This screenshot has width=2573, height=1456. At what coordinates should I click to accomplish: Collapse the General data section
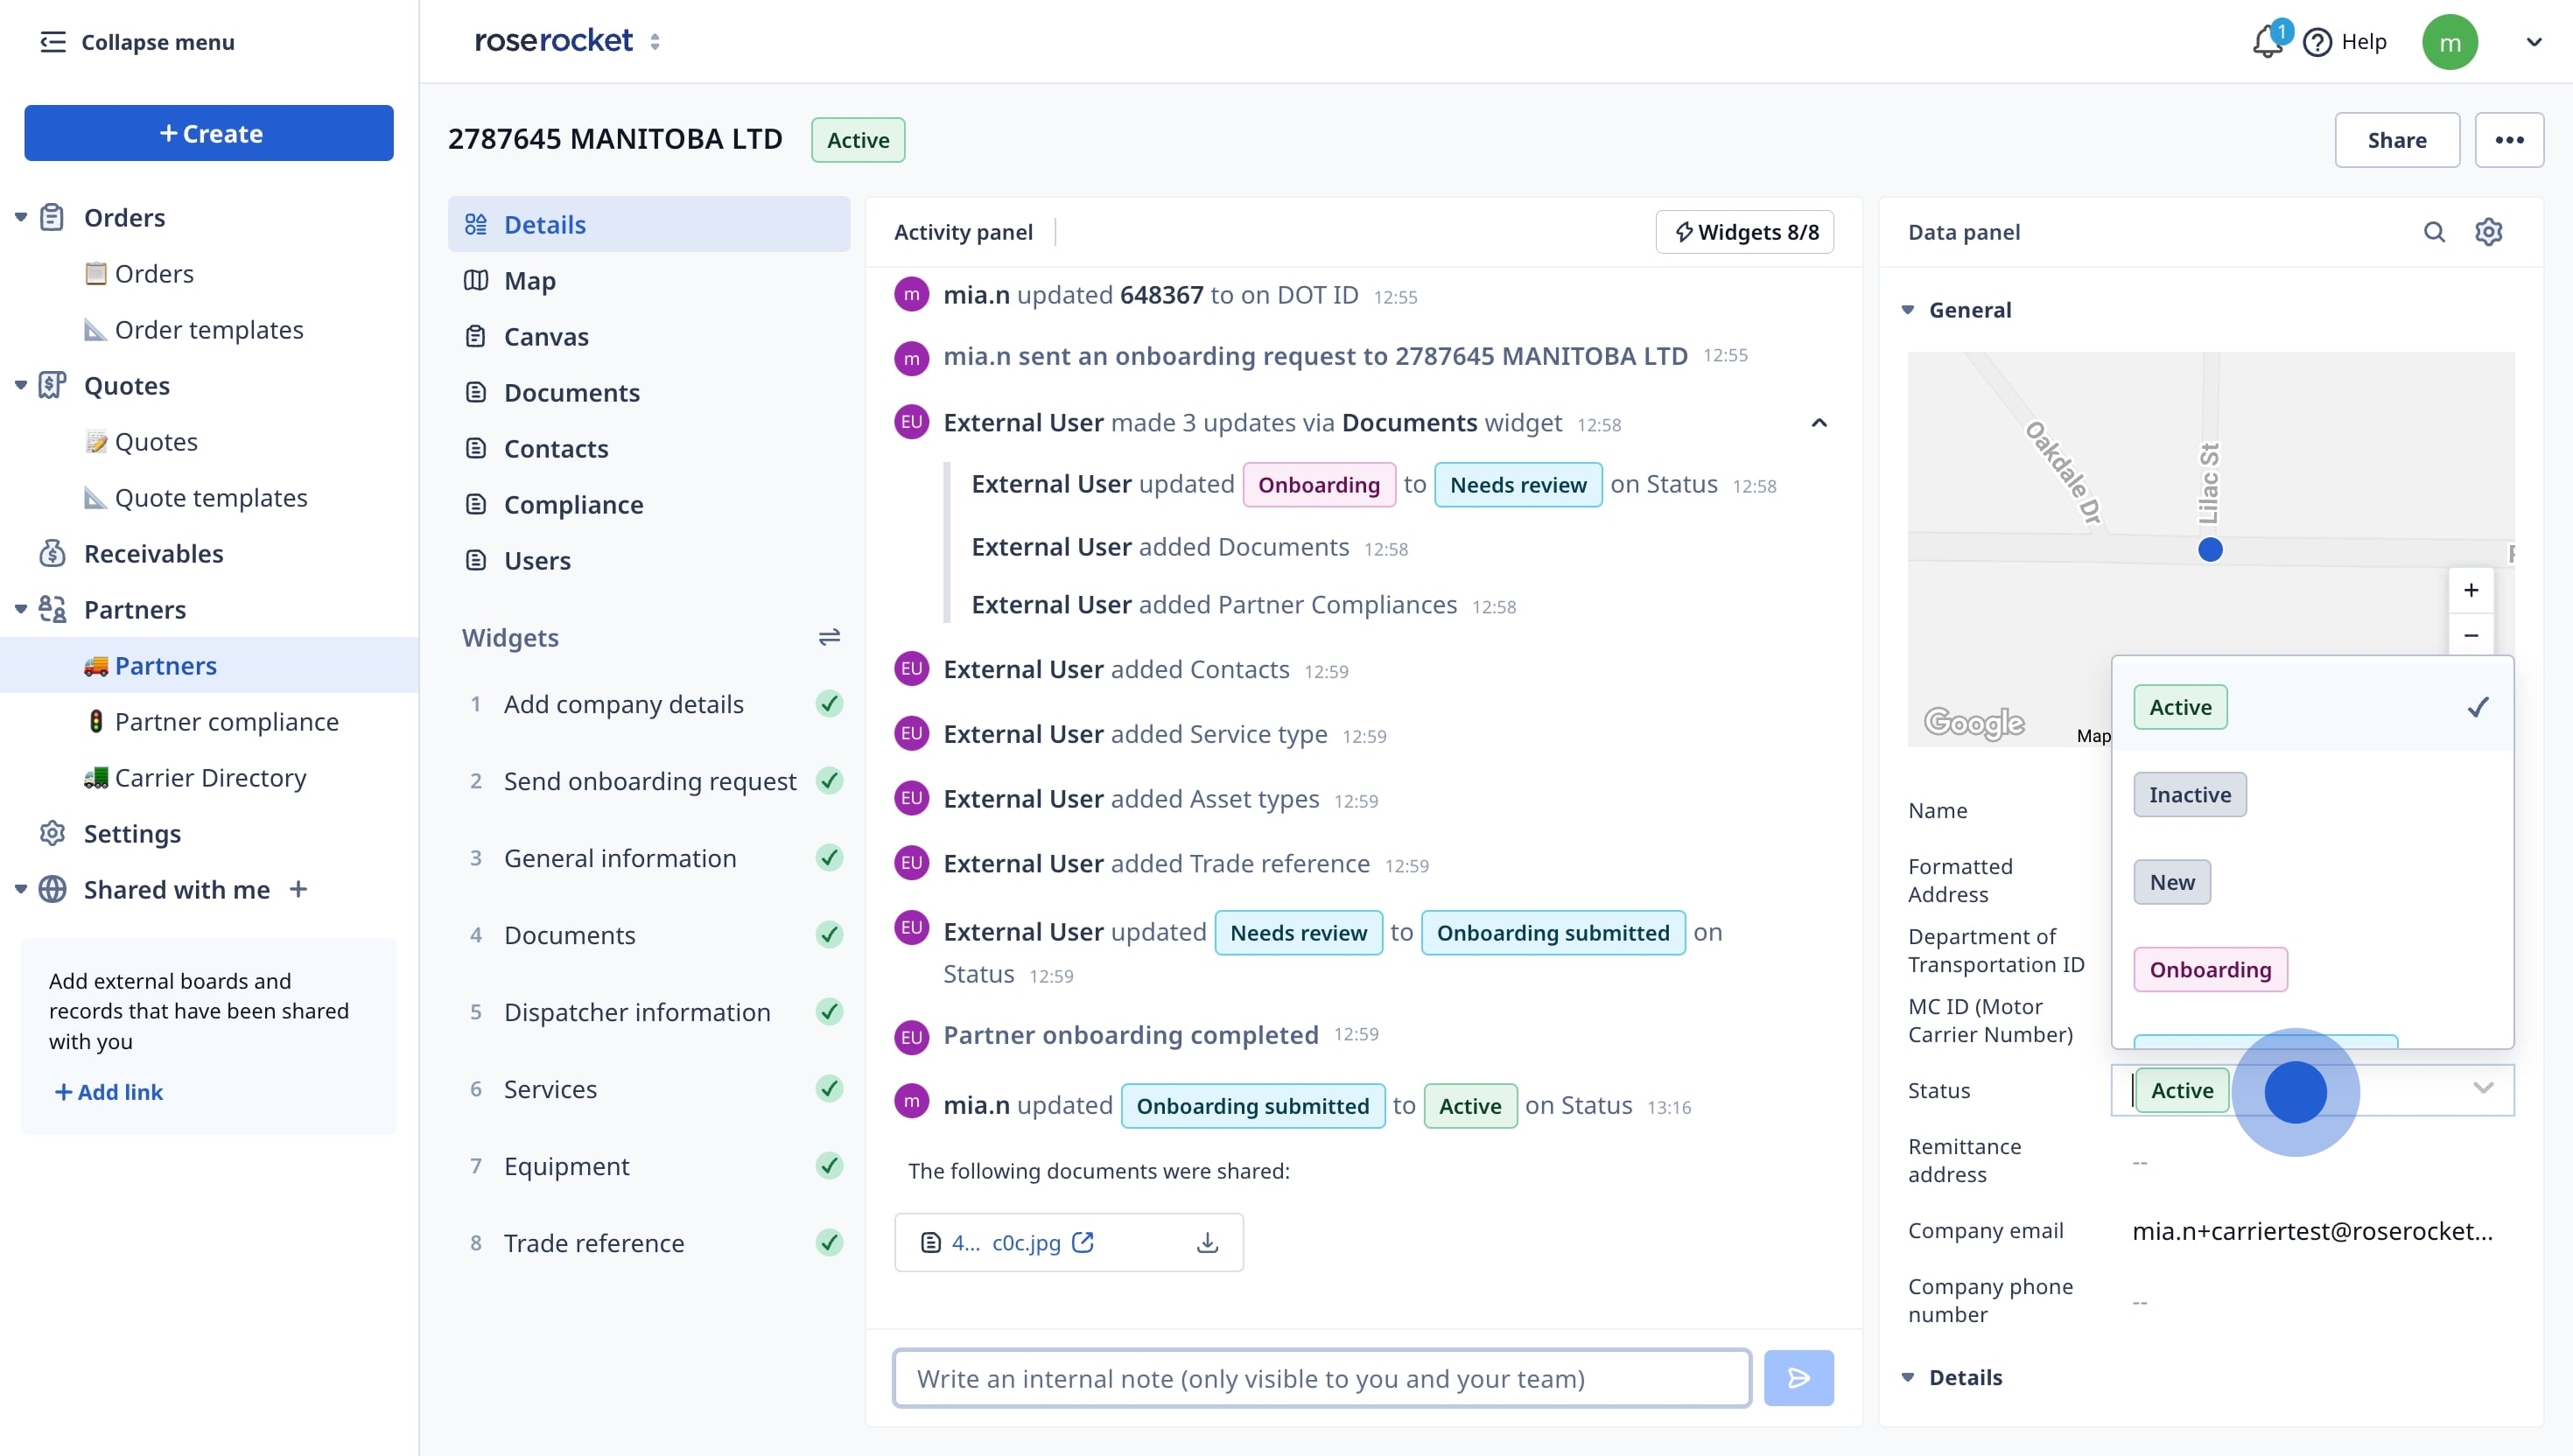[1908, 310]
